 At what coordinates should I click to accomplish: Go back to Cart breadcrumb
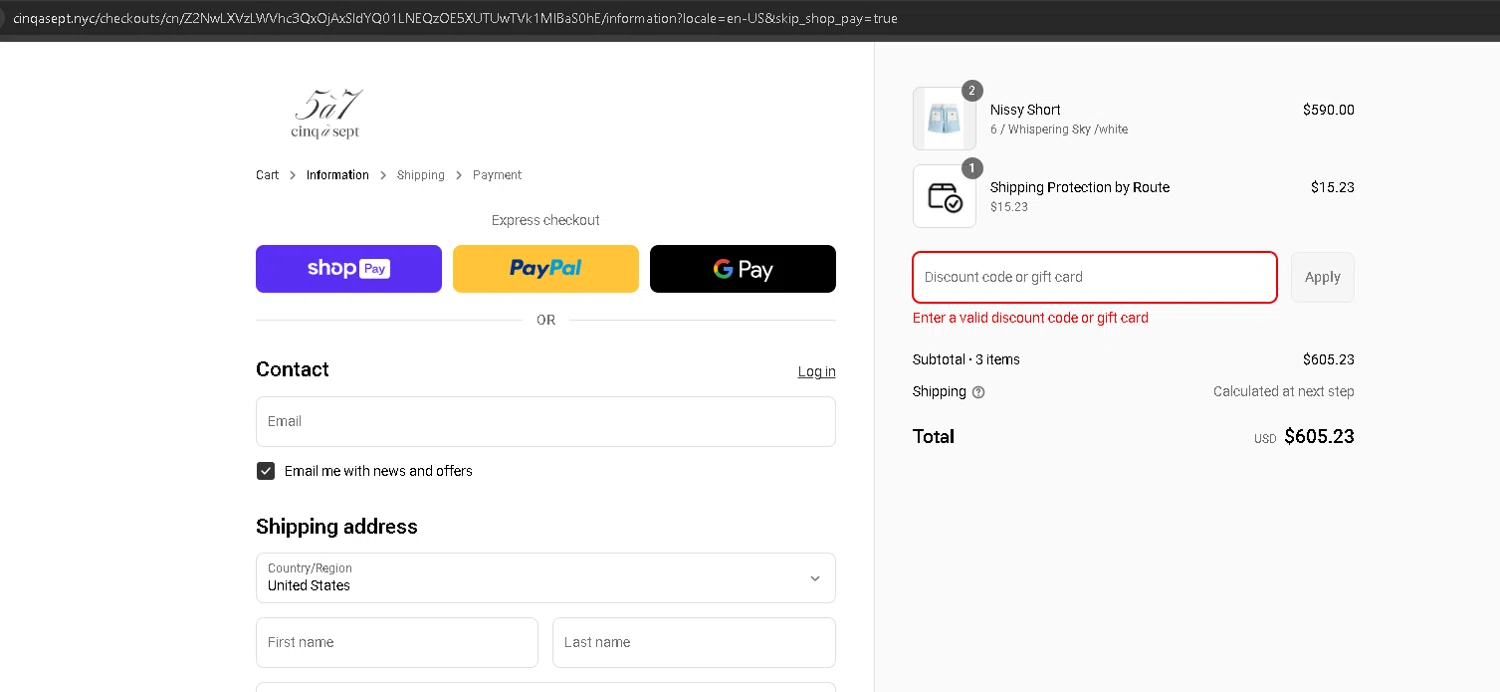click(x=267, y=175)
